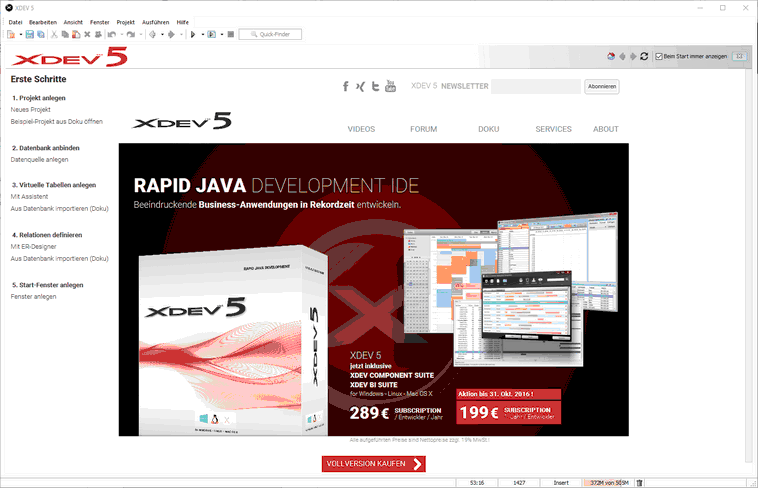Click the Xing social icon
The width and height of the screenshot is (758, 488).
(x=360, y=87)
